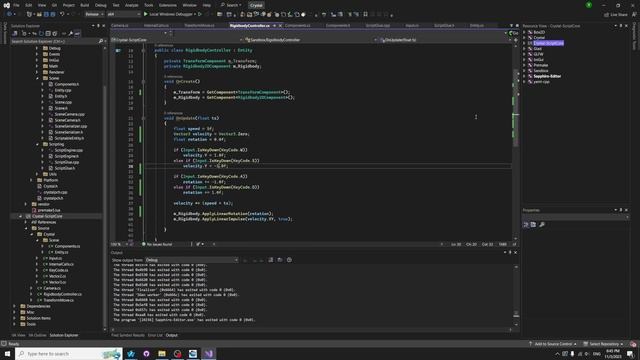This screenshot has height=360, width=640.
Task: Toggle the Solution Explorer preview selected items icon
Action: click(x=77, y=33)
